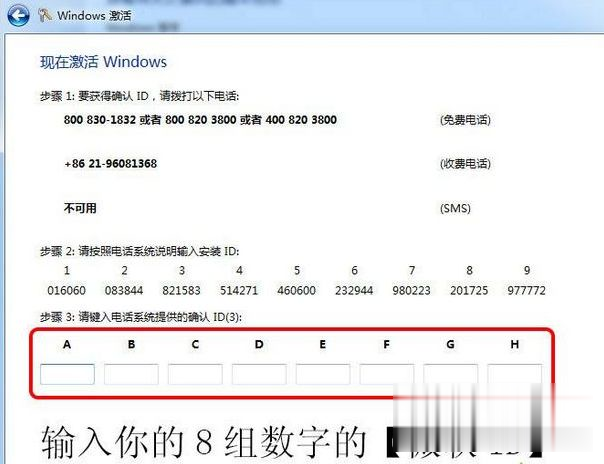
Task: Click confirmation ID input field F
Action: 387,374
